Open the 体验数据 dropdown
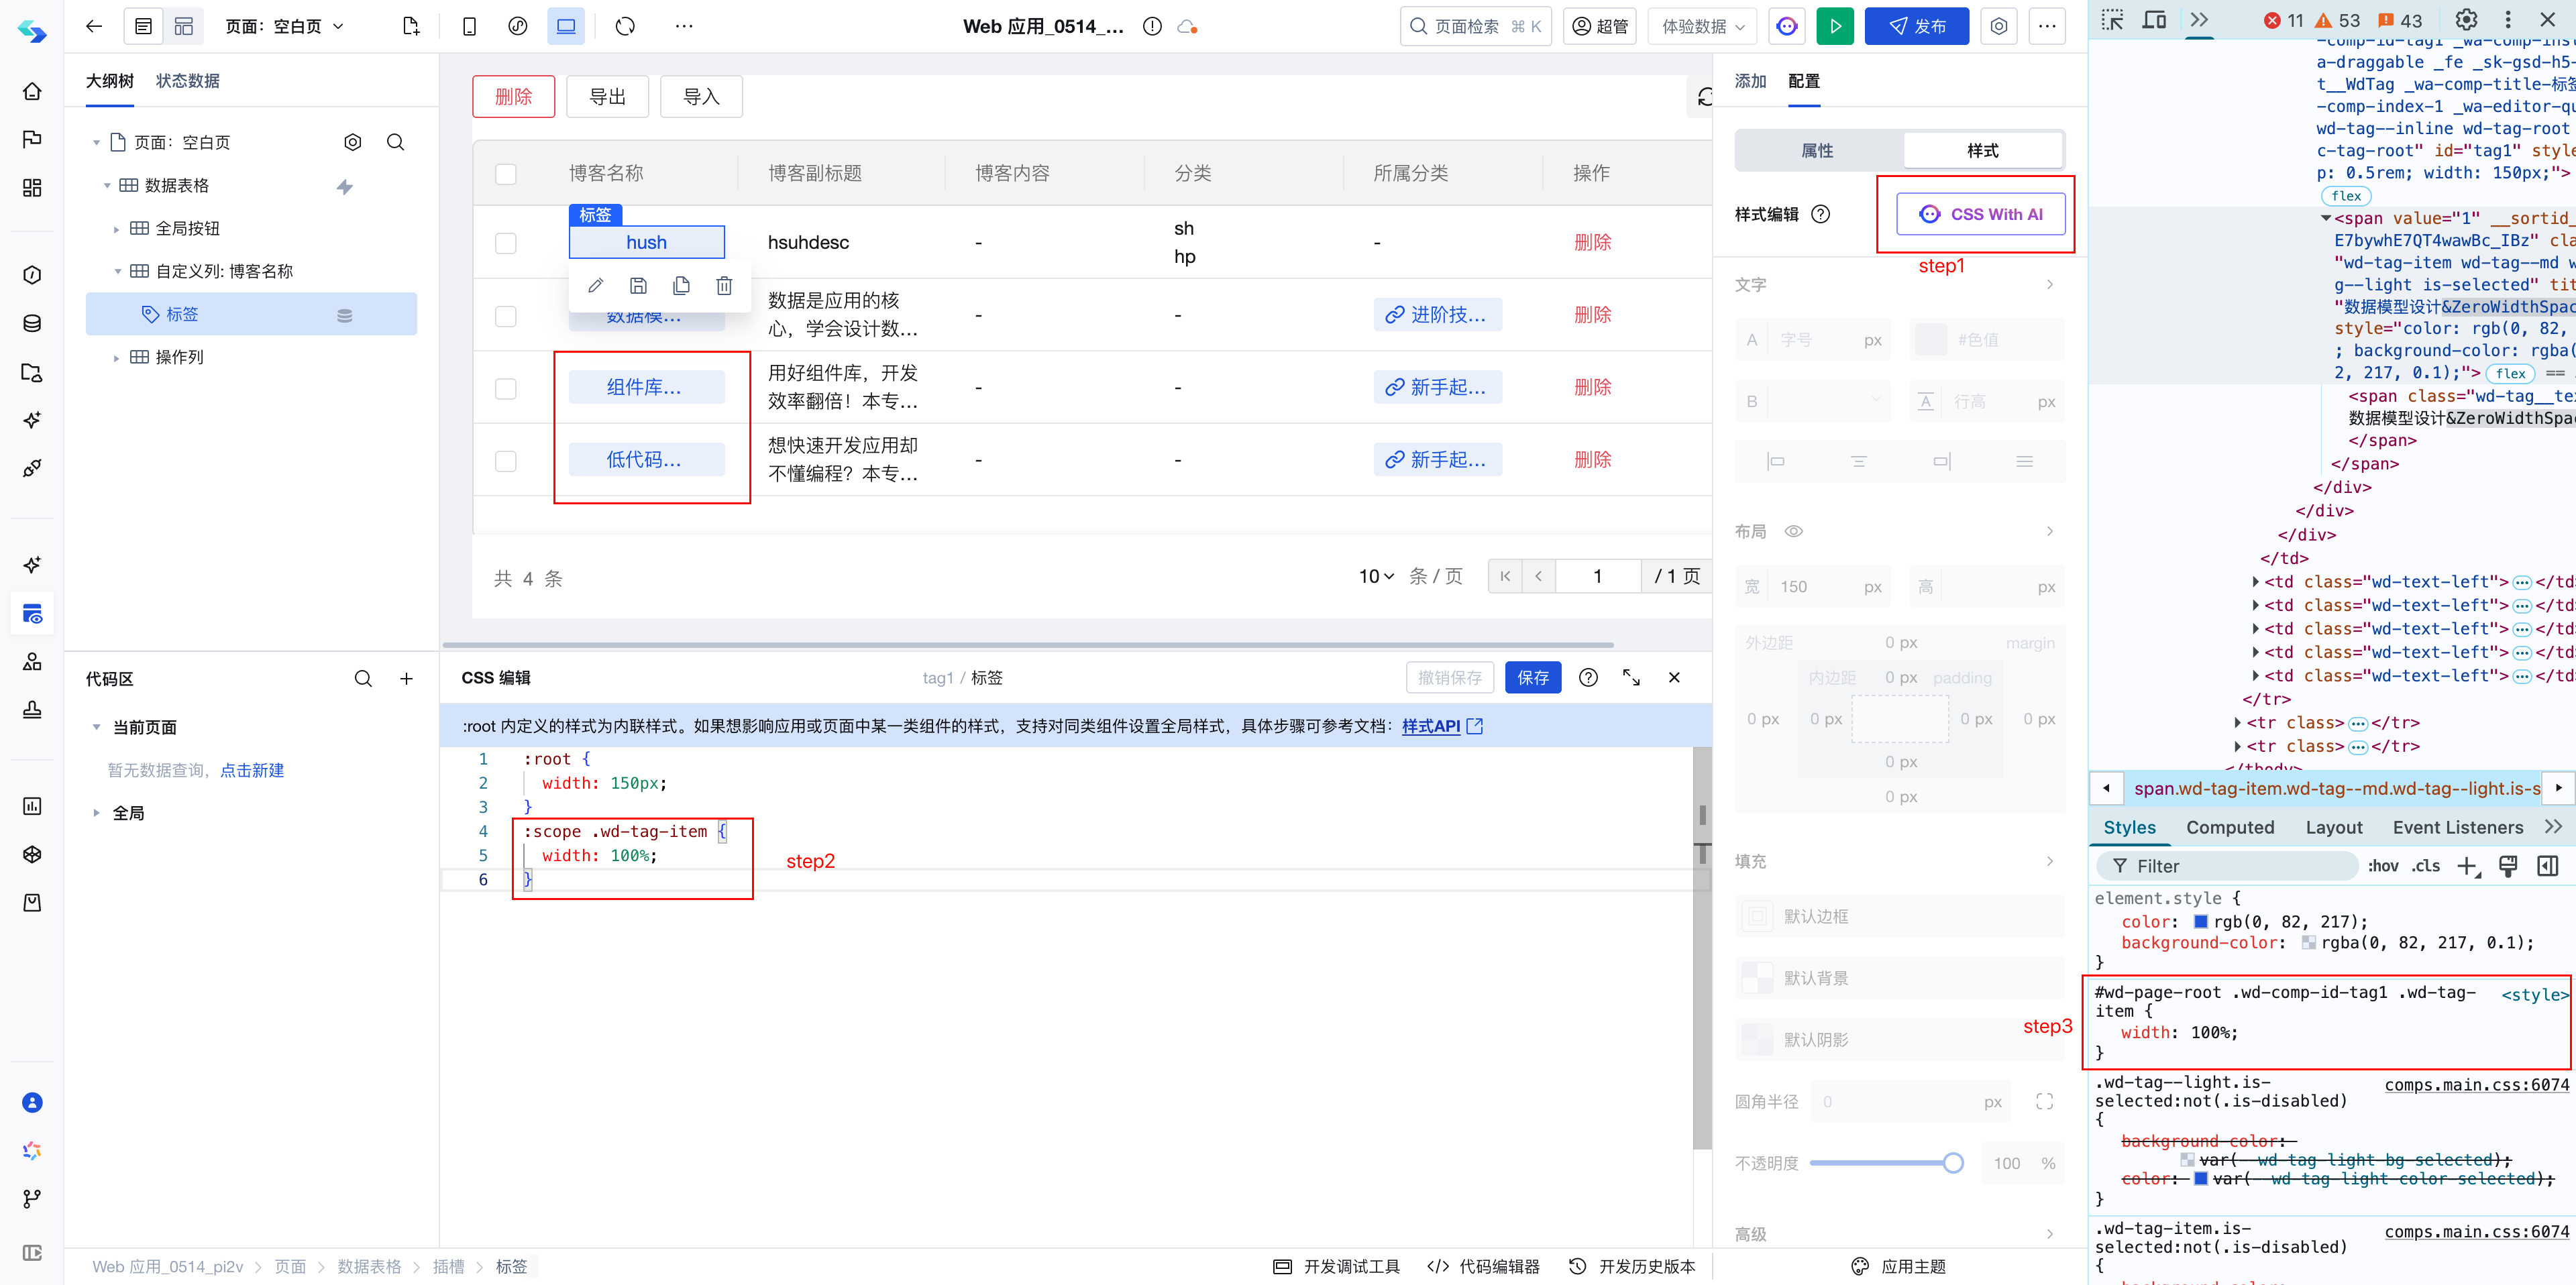The width and height of the screenshot is (2576, 1285). (1703, 27)
